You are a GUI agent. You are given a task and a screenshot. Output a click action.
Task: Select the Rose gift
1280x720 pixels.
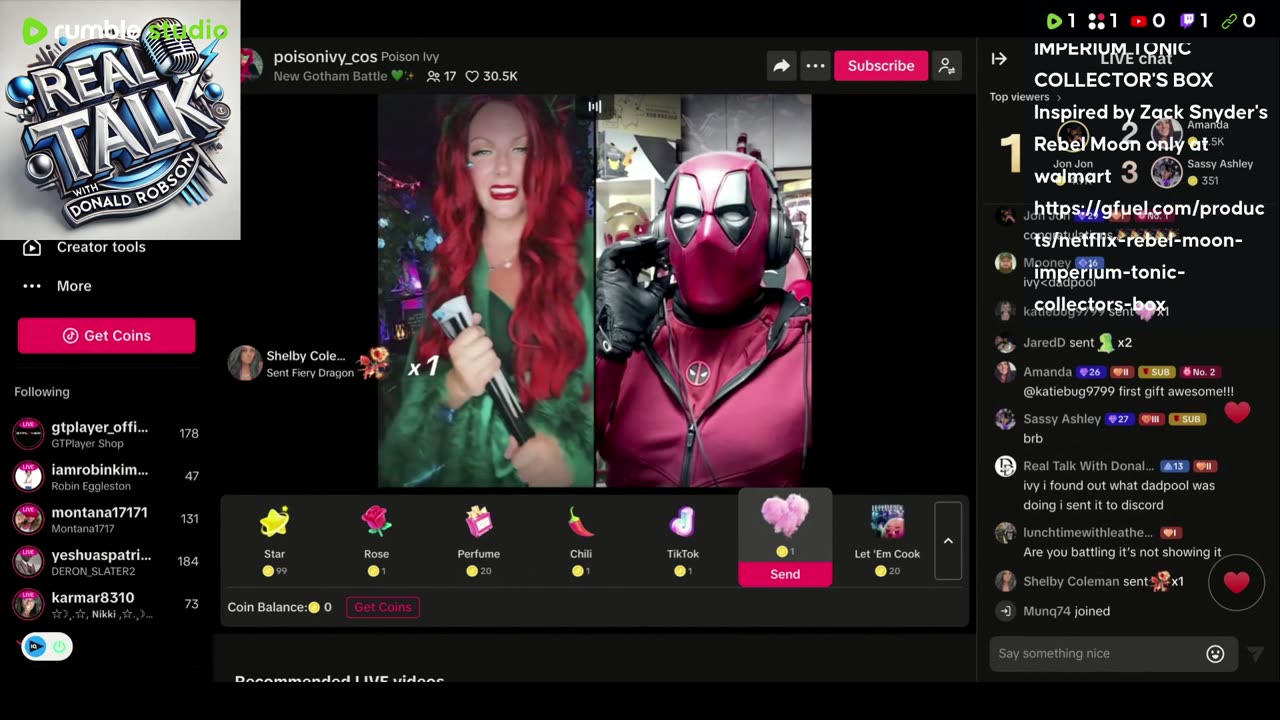click(x=376, y=541)
